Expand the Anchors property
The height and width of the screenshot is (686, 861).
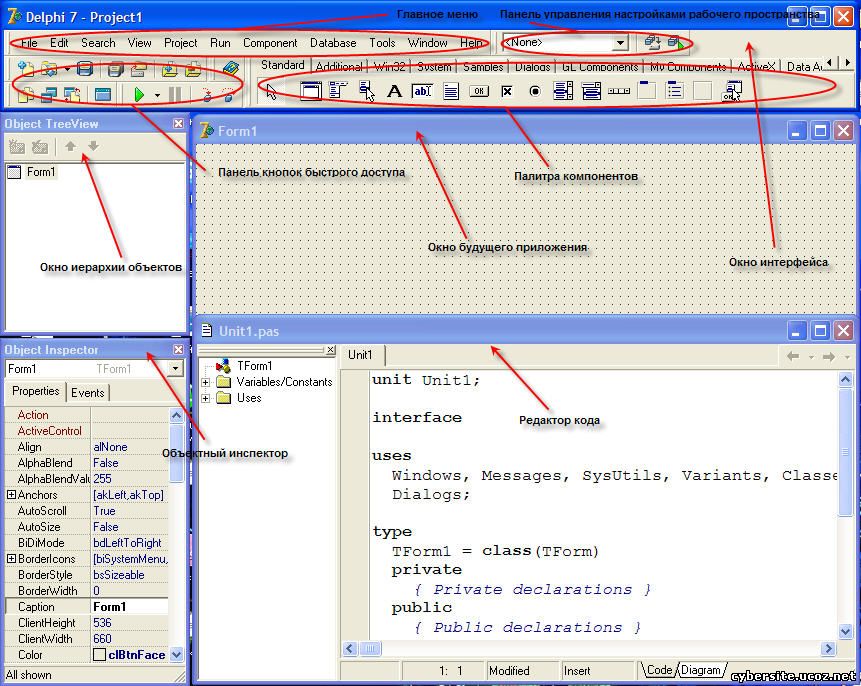[x=11, y=494]
